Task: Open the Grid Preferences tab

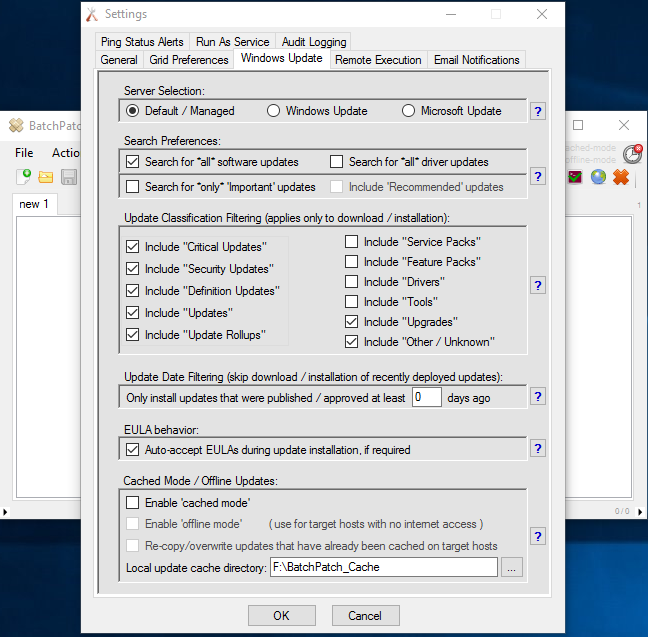Action: point(189,60)
